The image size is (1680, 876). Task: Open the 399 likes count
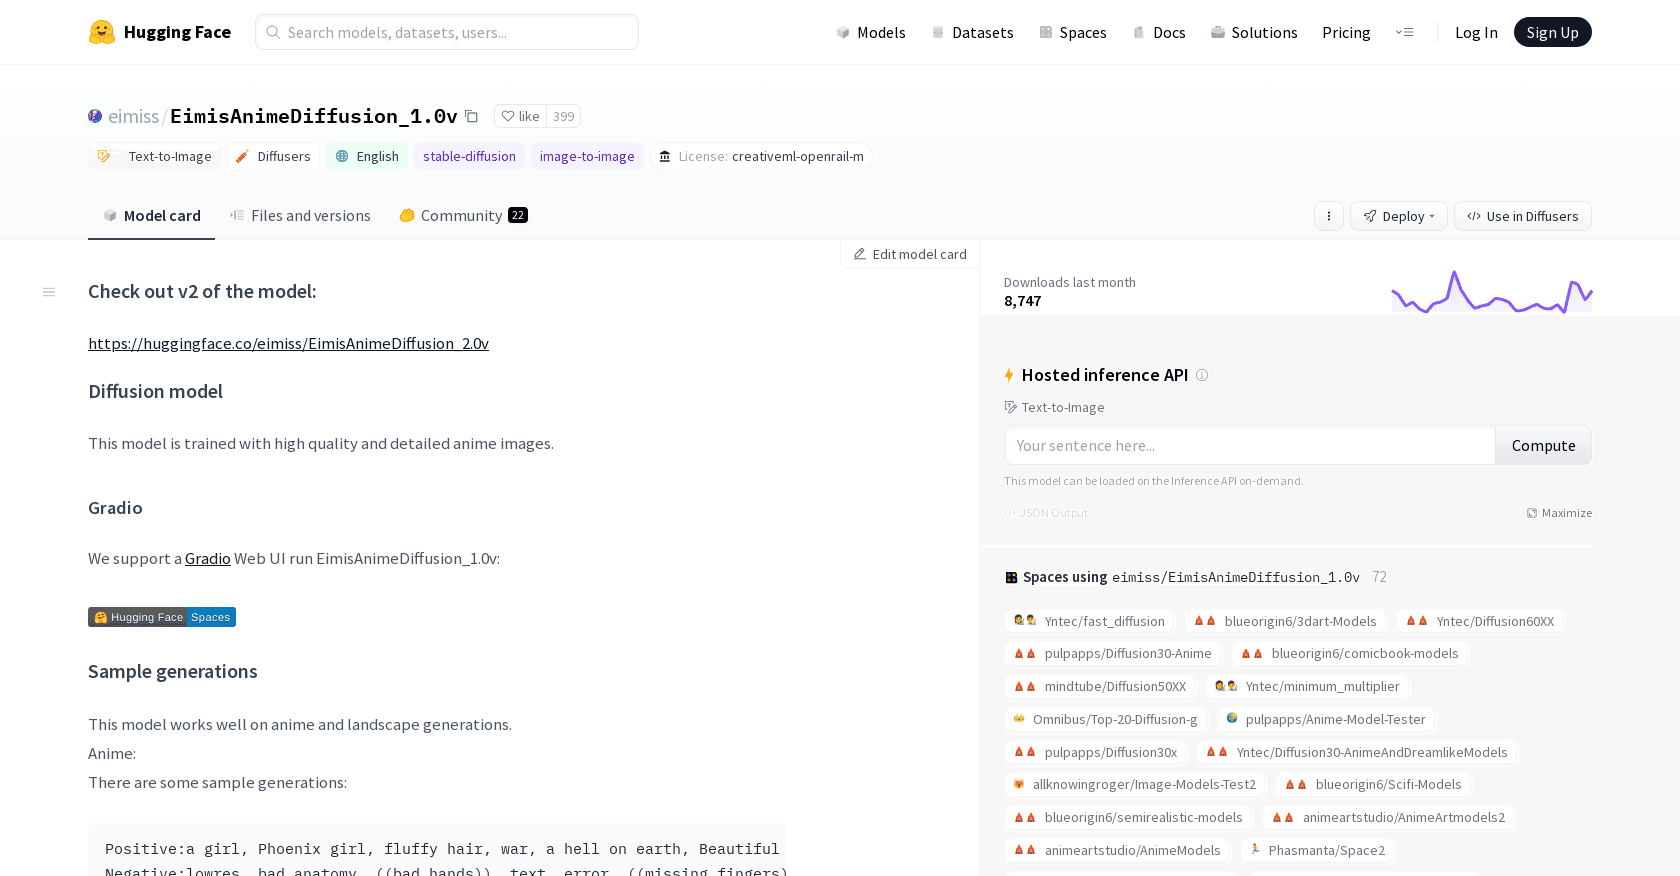point(564,116)
